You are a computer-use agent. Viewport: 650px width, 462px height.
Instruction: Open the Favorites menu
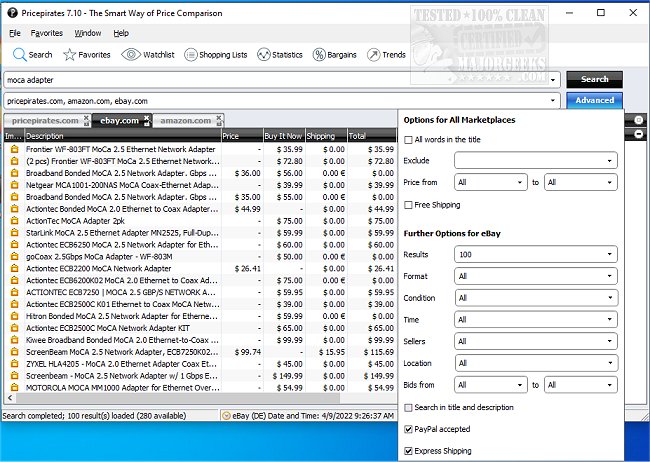[47, 33]
